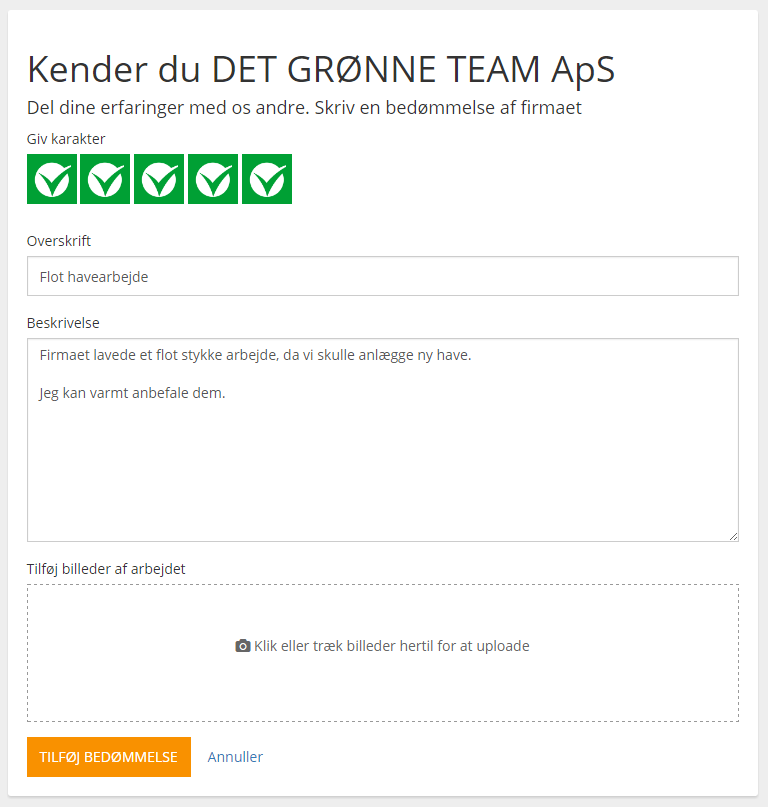Click inside the Beskrivelse text area

[x=383, y=440]
